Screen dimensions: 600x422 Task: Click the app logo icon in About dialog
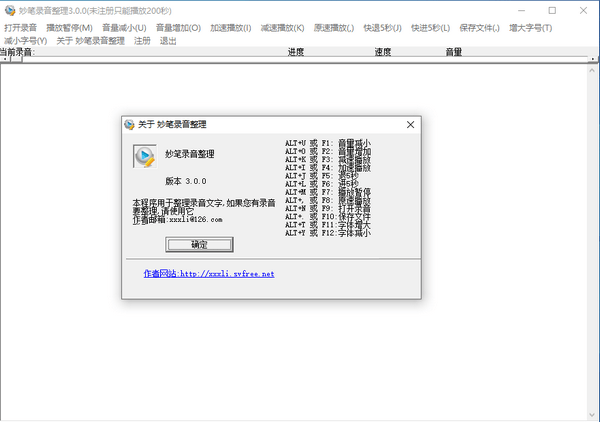coord(144,156)
